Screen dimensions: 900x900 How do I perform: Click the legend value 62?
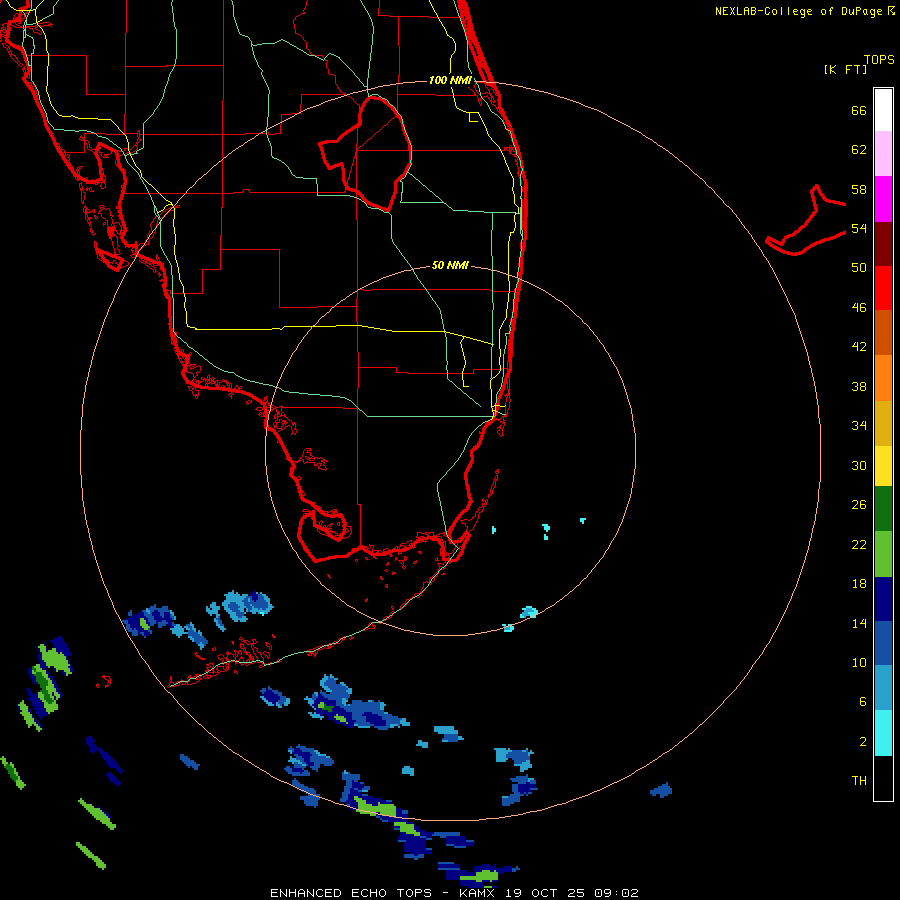[x=859, y=150]
